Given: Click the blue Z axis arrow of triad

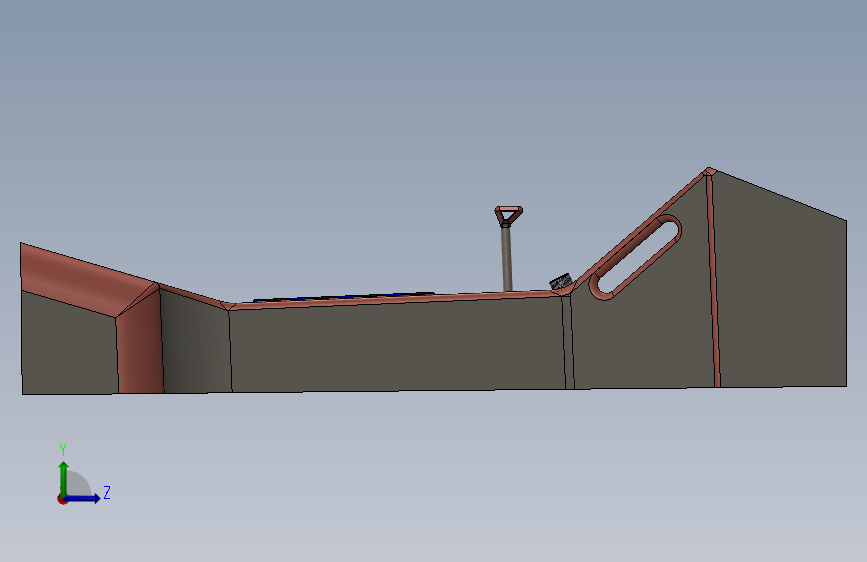Looking at the screenshot, I should pyautogui.click(x=83, y=498).
